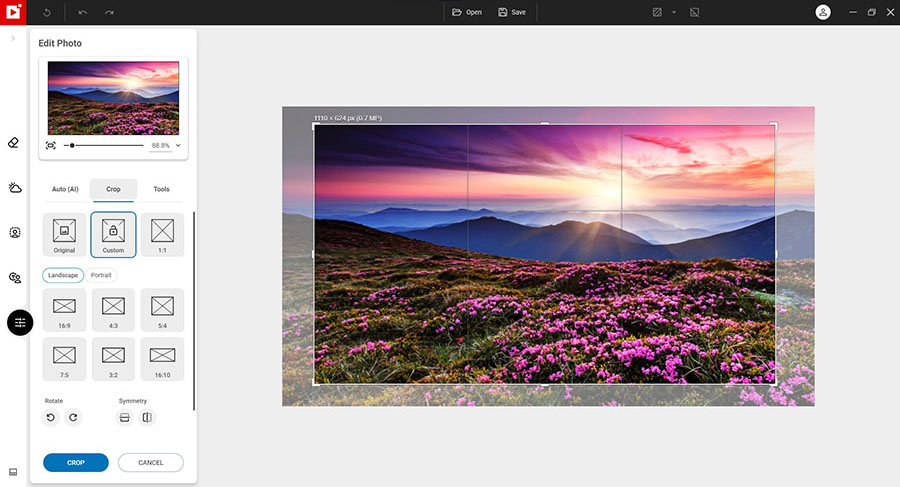Click the rotate right icon
The height and width of the screenshot is (487, 900).
(72, 417)
